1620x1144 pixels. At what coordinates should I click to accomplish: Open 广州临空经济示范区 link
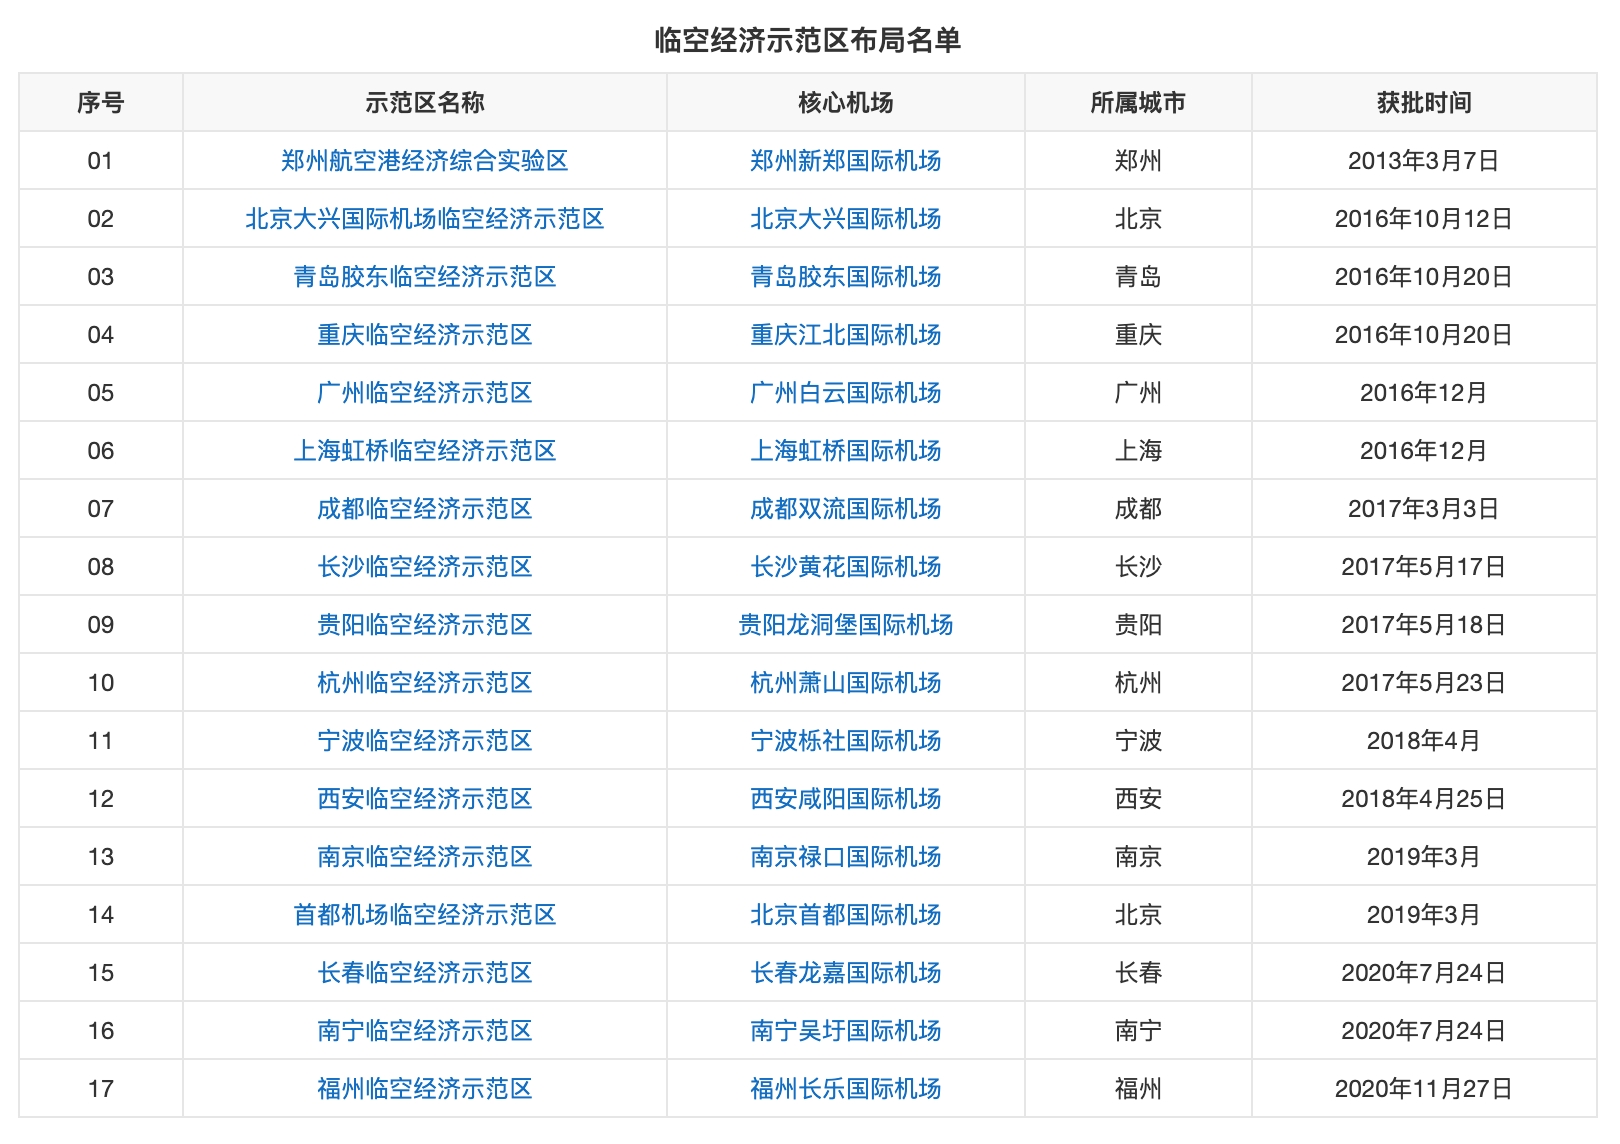(x=425, y=393)
